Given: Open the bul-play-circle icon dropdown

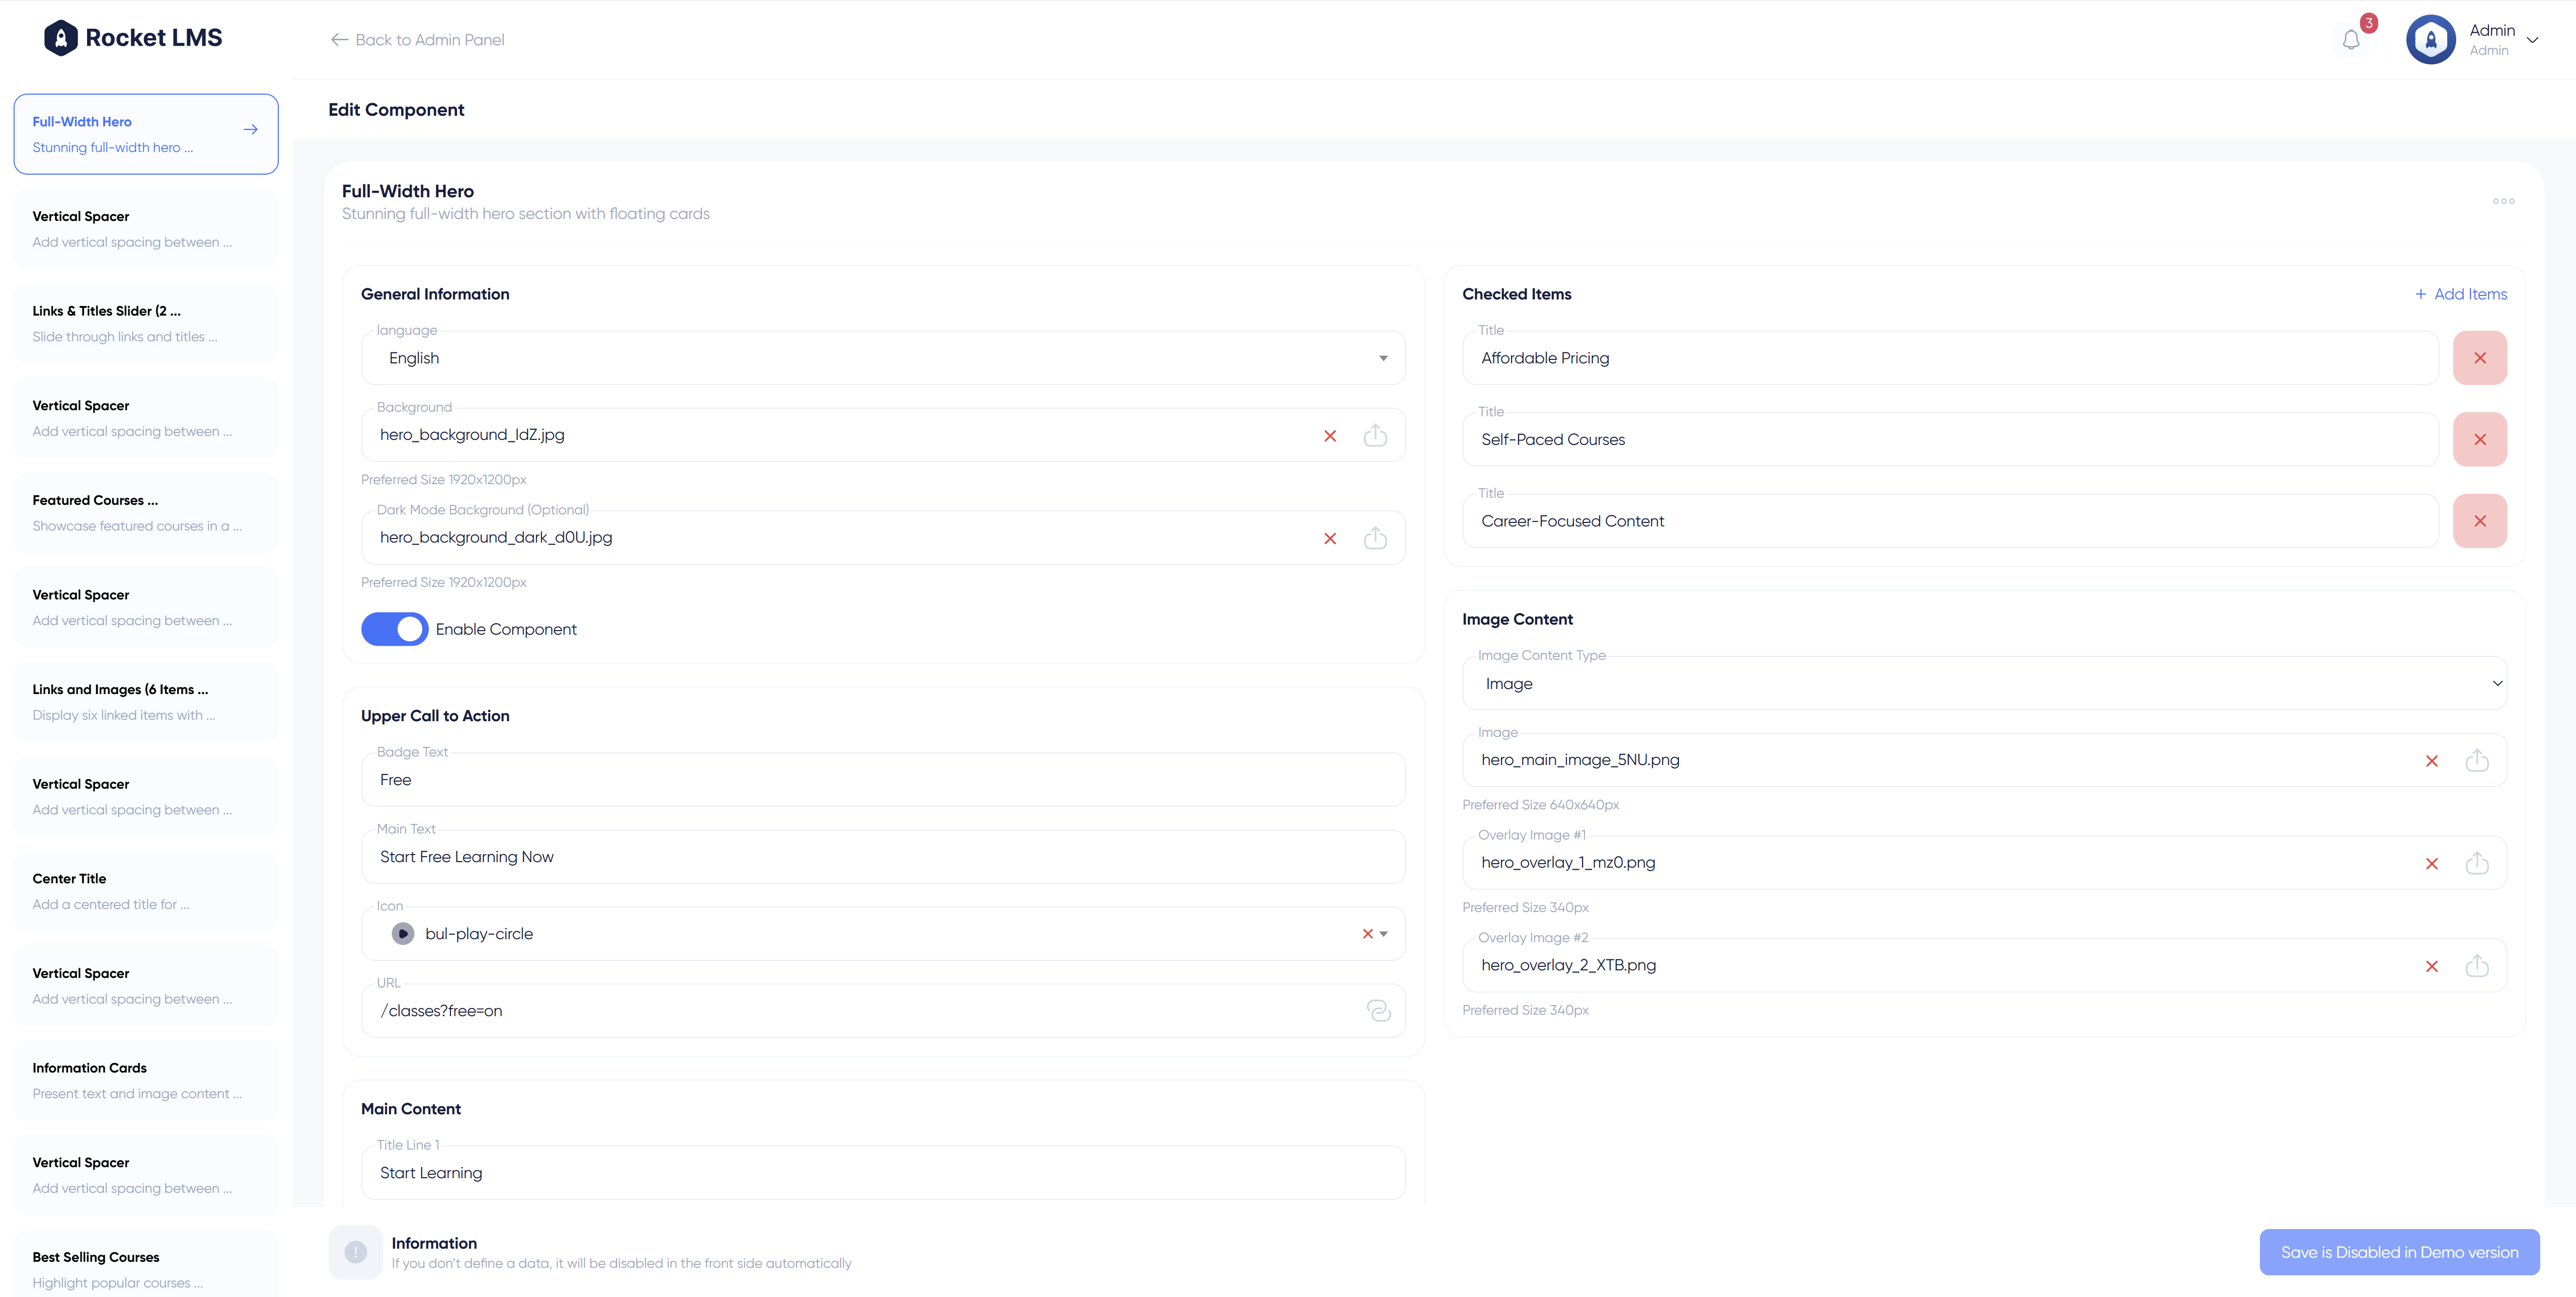Looking at the screenshot, I should tap(1383, 934).
